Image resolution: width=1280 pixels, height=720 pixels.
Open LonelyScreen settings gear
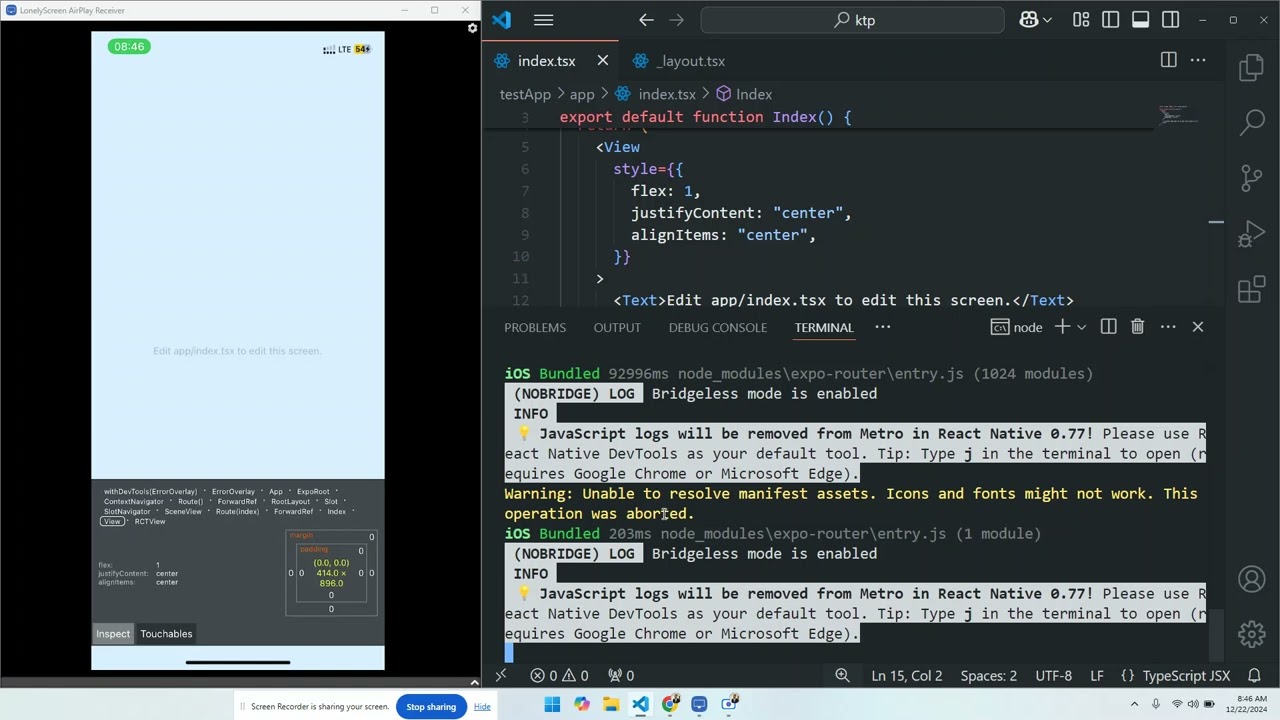coord(472,28)
